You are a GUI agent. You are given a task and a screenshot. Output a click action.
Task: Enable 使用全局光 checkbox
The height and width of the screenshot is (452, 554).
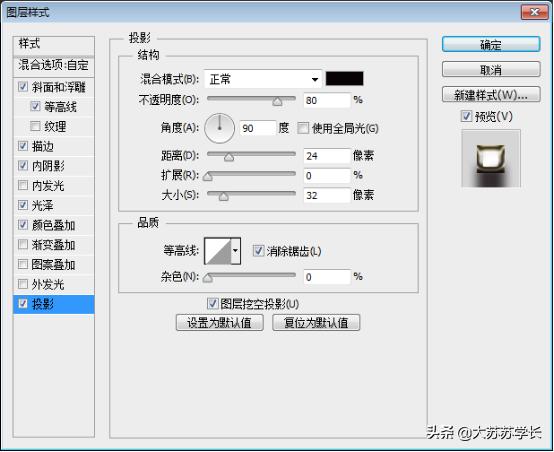[x=303, y=128]
